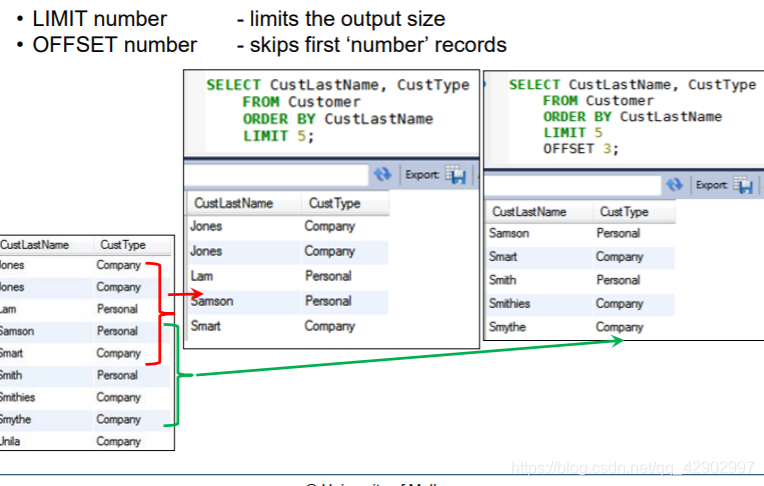764x486 pixels.
Task: Click export save icon in LIMIT 5 result toolbar
Action: click(x=456, y=175)
